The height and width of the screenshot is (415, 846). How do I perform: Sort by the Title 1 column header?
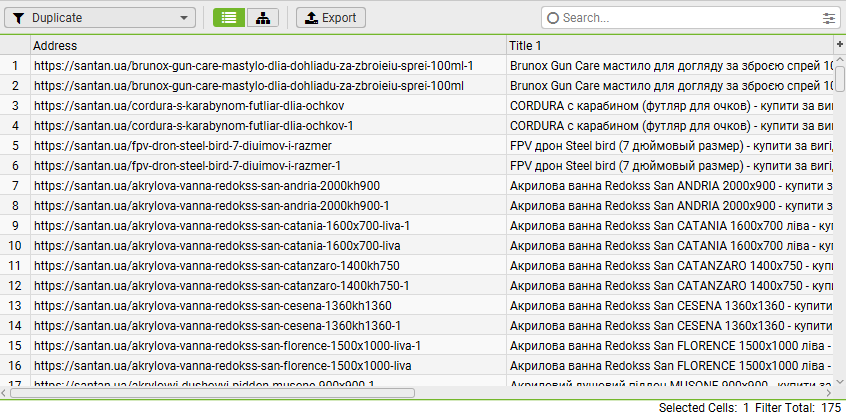tap(668, 45)
